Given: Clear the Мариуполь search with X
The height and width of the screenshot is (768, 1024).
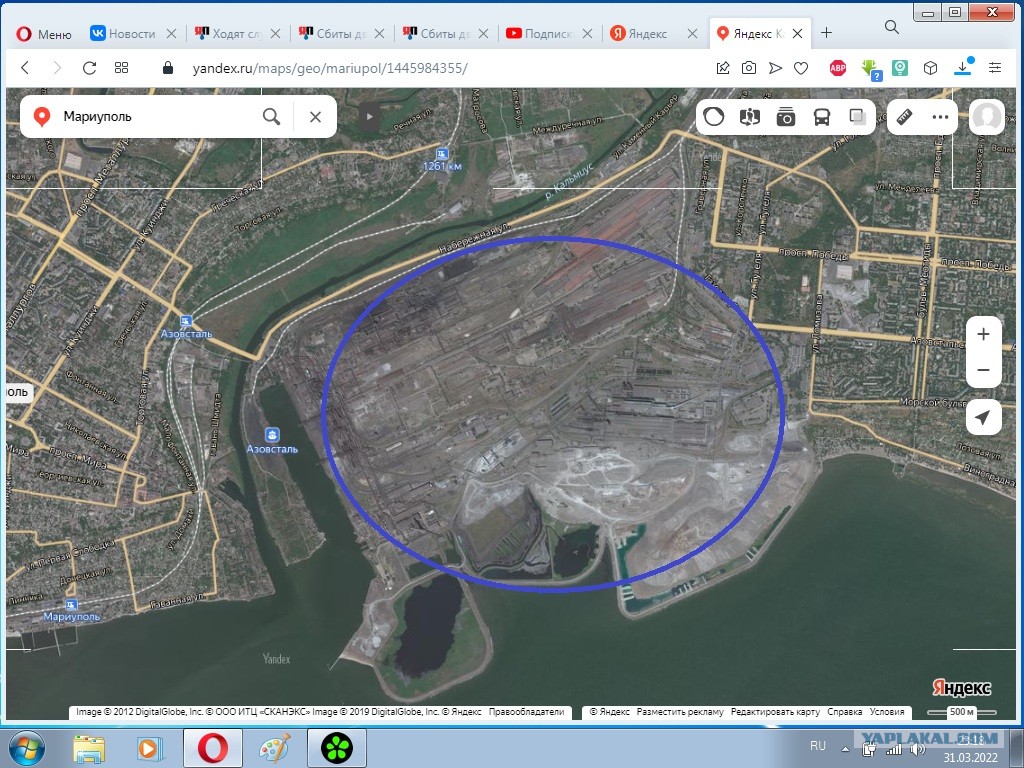Looking at the screenshot, I should (315, 117).
